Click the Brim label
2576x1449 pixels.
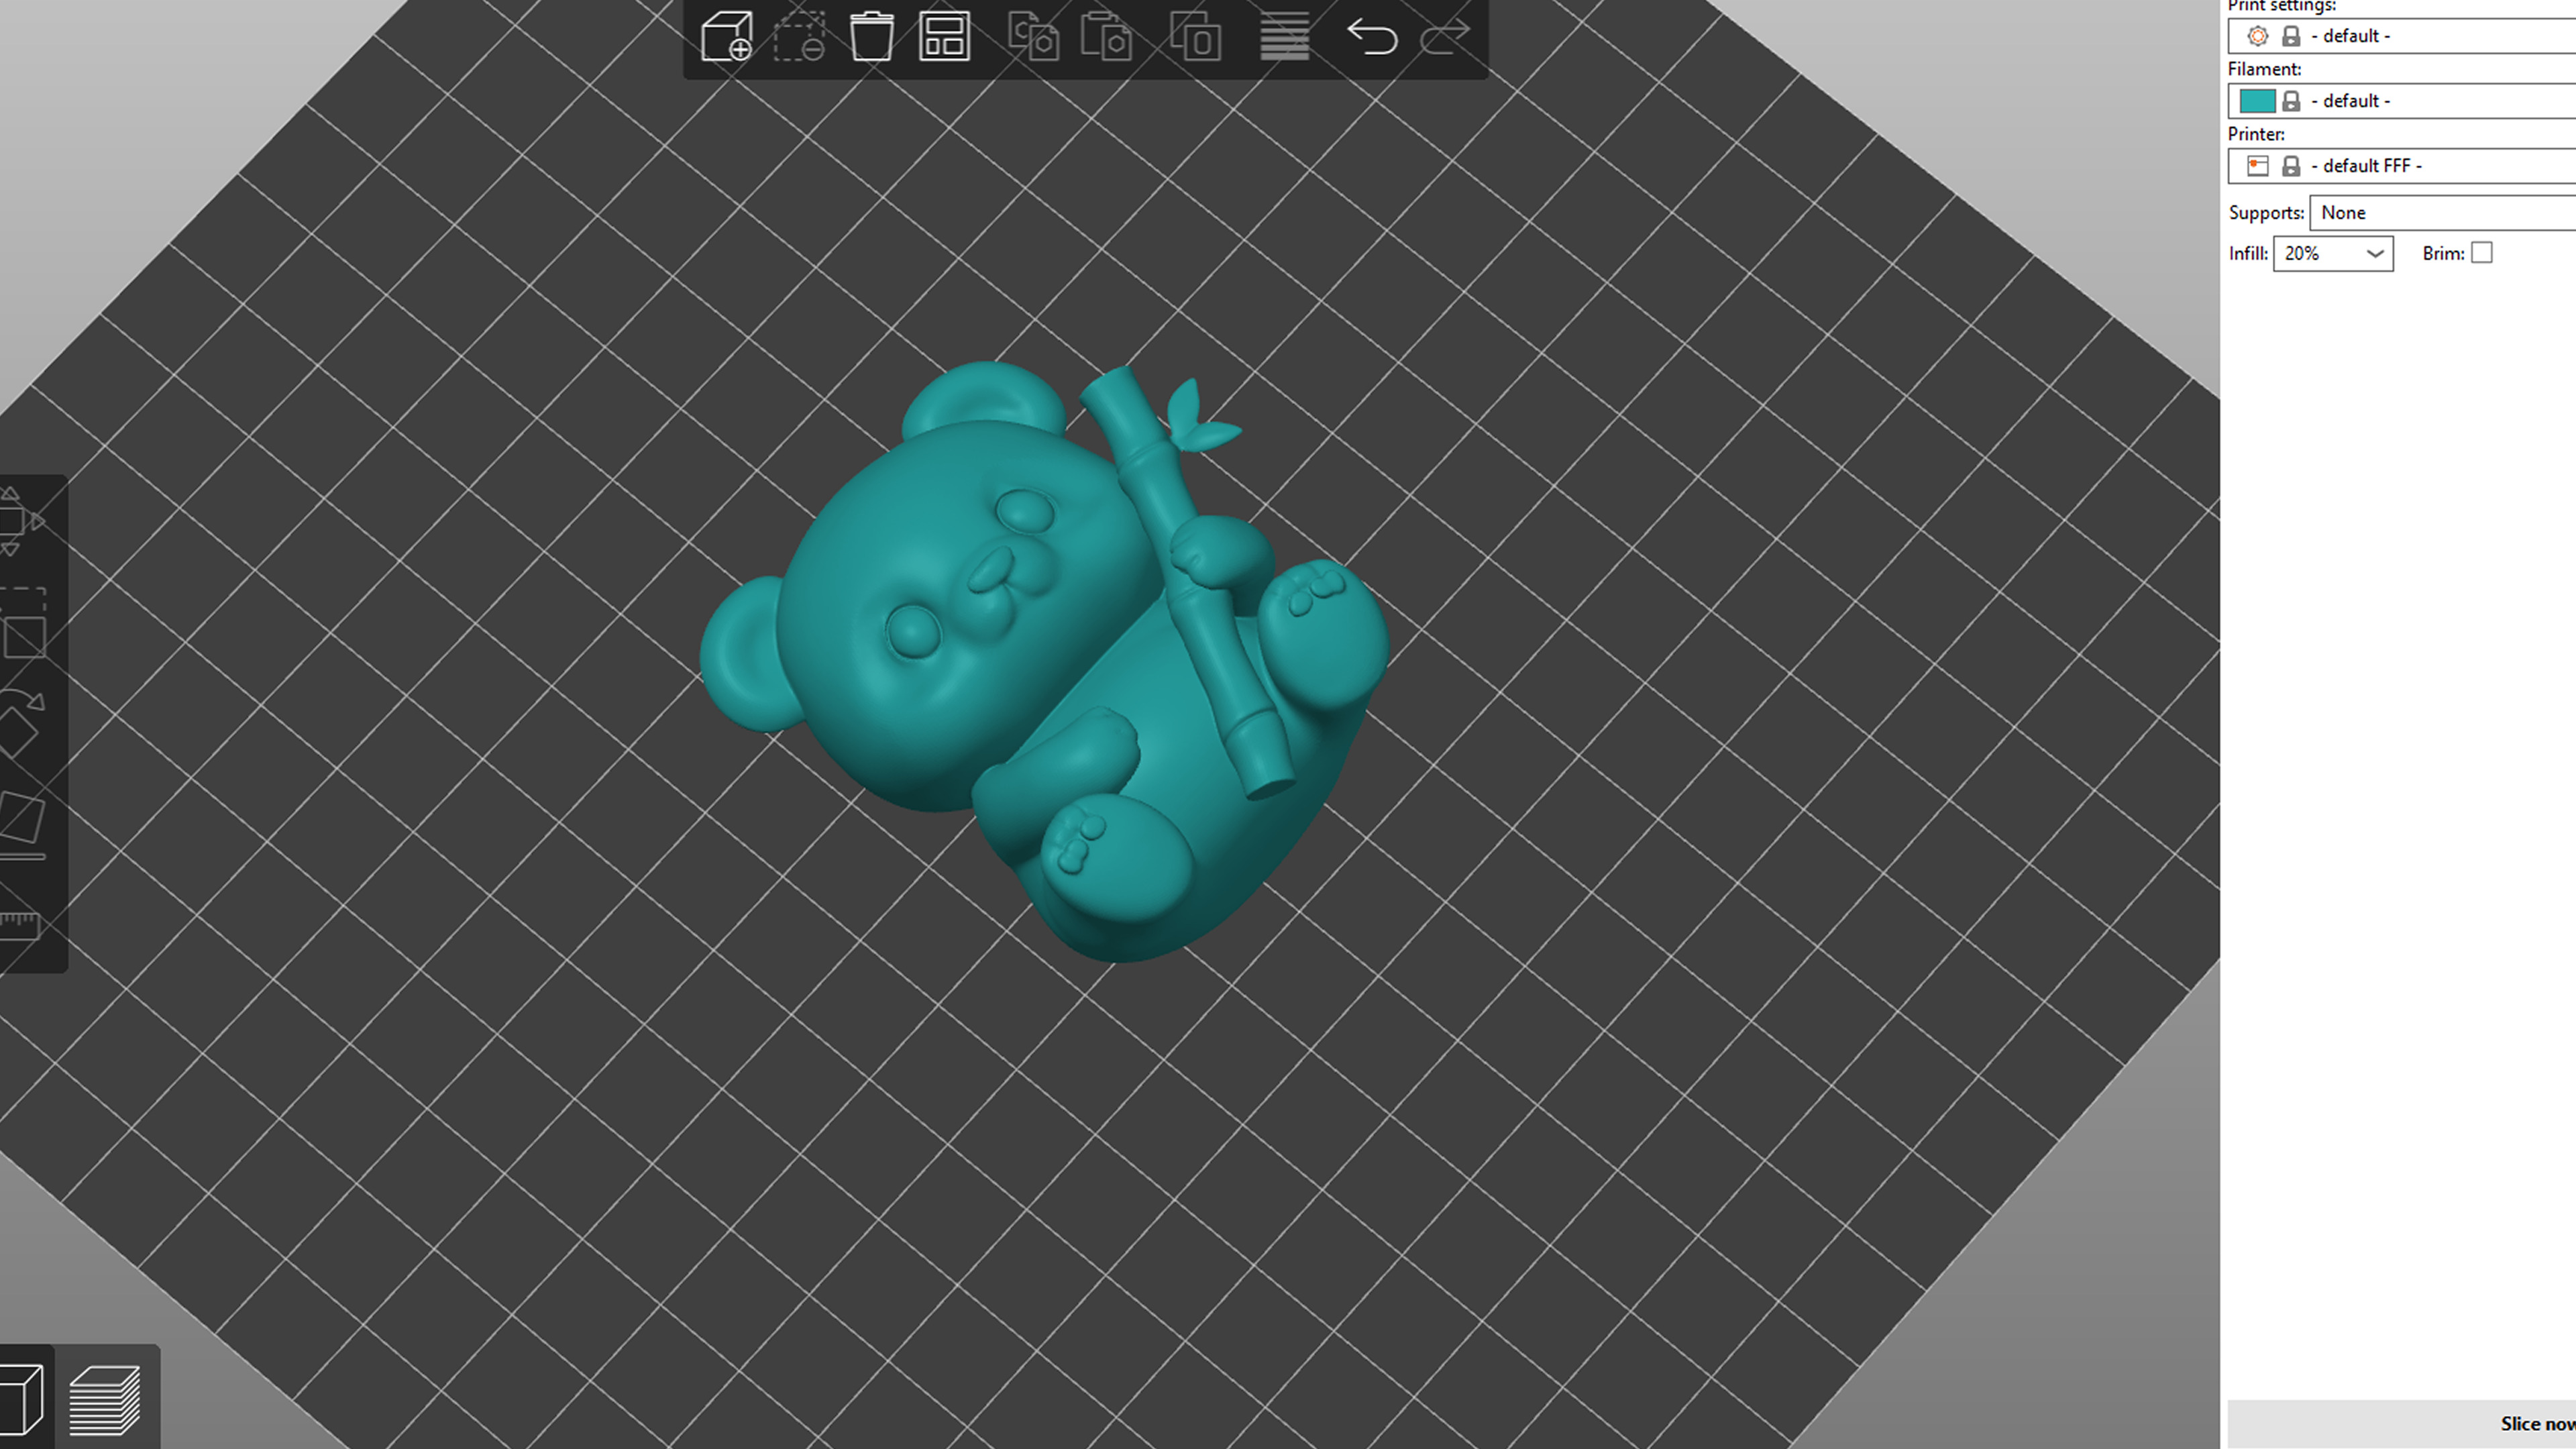2443,254
